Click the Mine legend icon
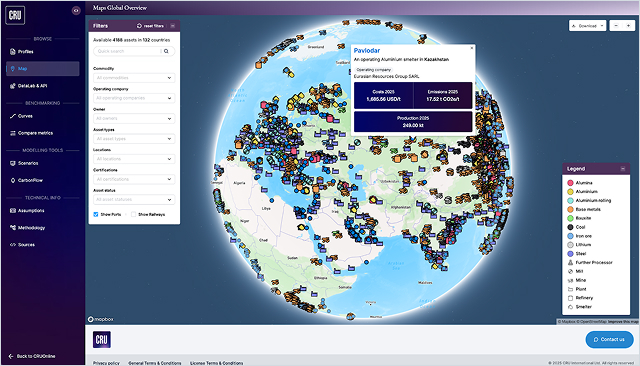640x366 pixels. click(x=570, y=280)
